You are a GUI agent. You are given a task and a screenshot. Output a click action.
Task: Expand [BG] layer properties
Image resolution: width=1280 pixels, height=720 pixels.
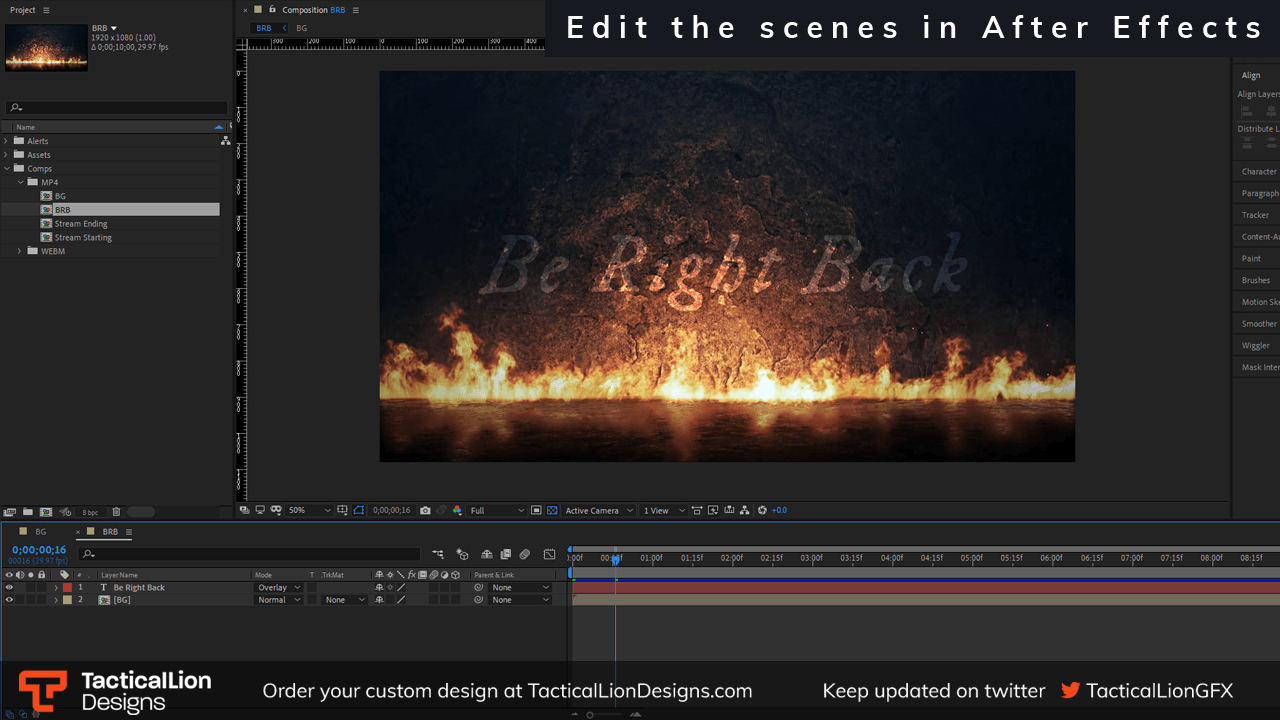click(x=56, y=600)
